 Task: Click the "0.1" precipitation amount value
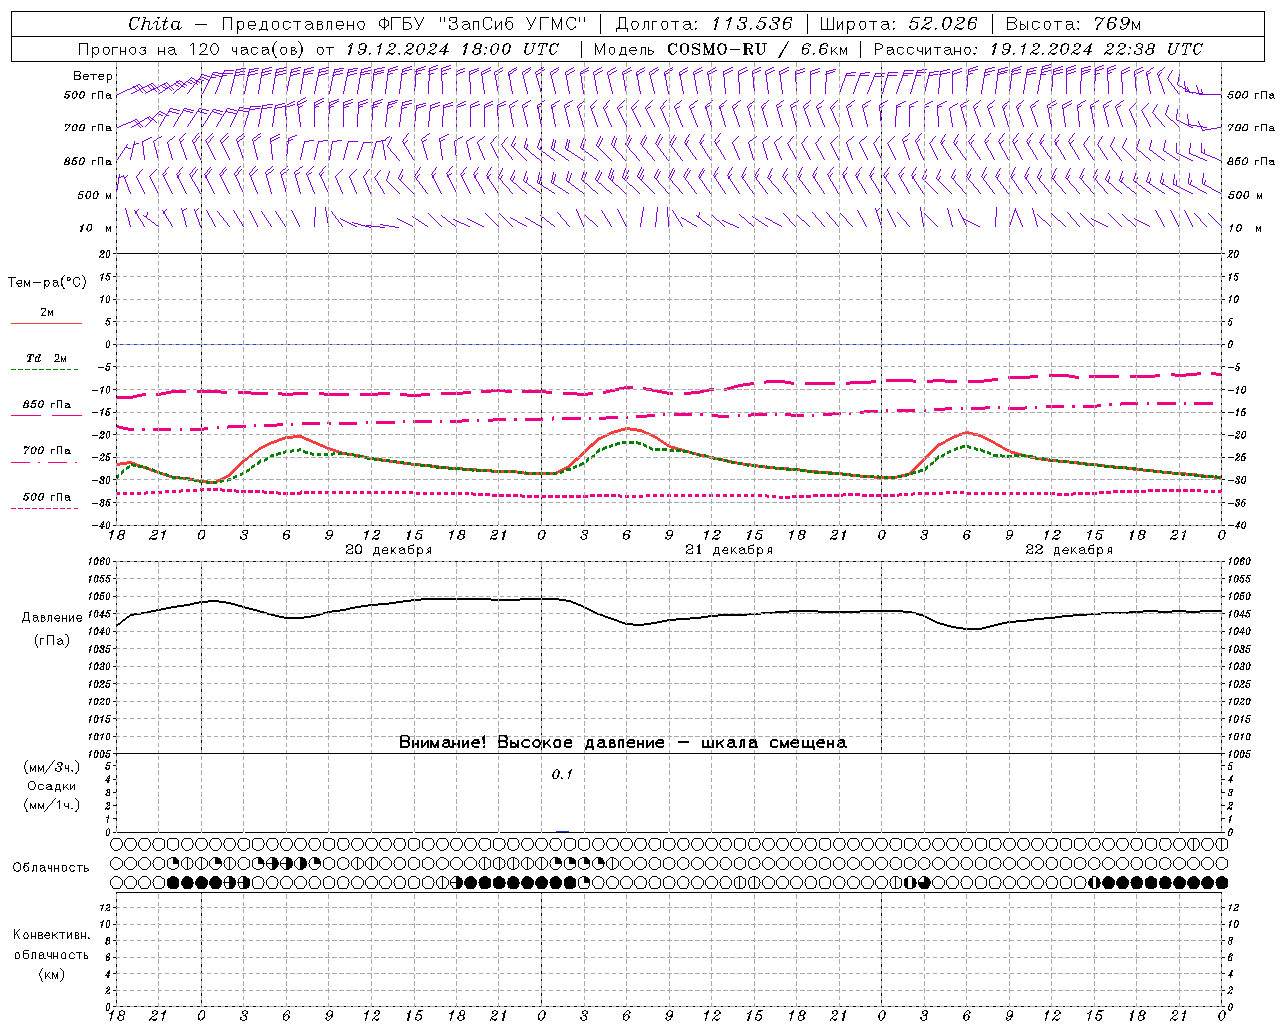[562, 774]
